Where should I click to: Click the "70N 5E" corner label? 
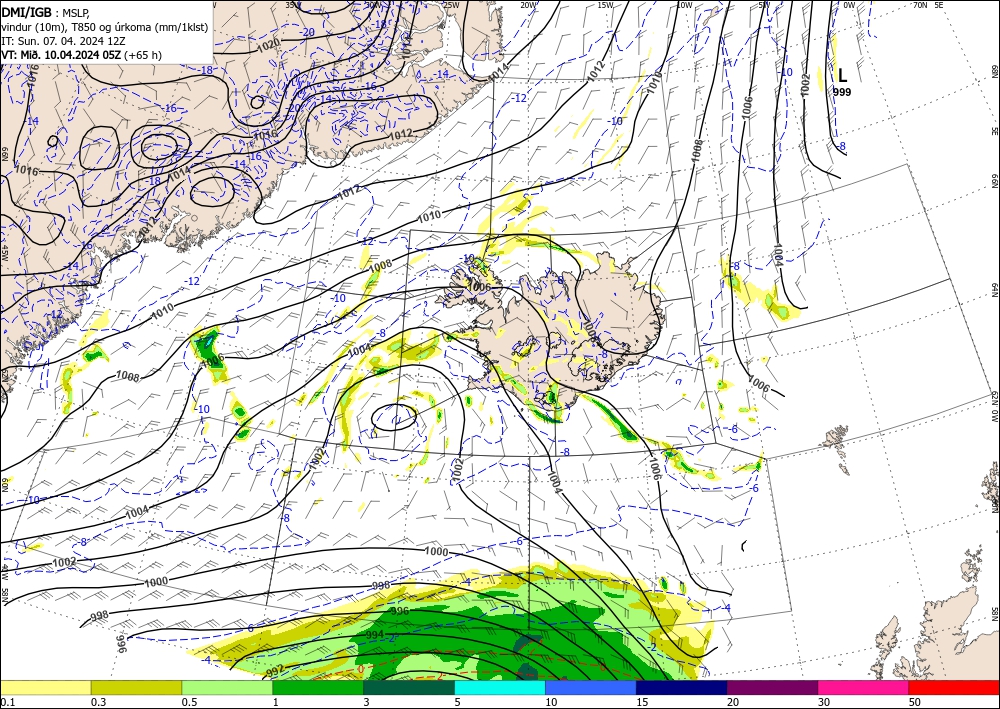pyautogui.click(x=928, y=4)
